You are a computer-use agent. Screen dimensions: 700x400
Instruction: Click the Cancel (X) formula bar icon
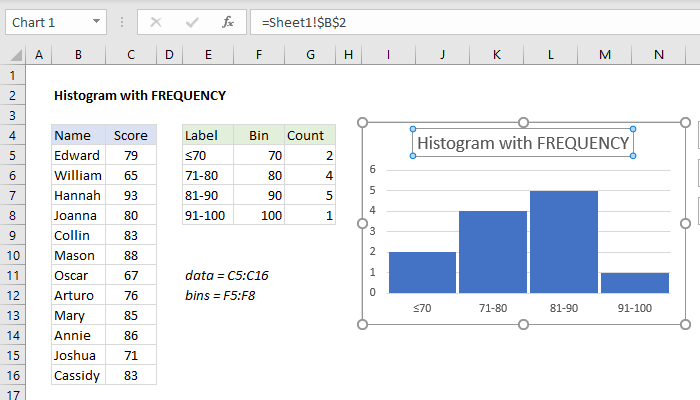click(156, 22)
